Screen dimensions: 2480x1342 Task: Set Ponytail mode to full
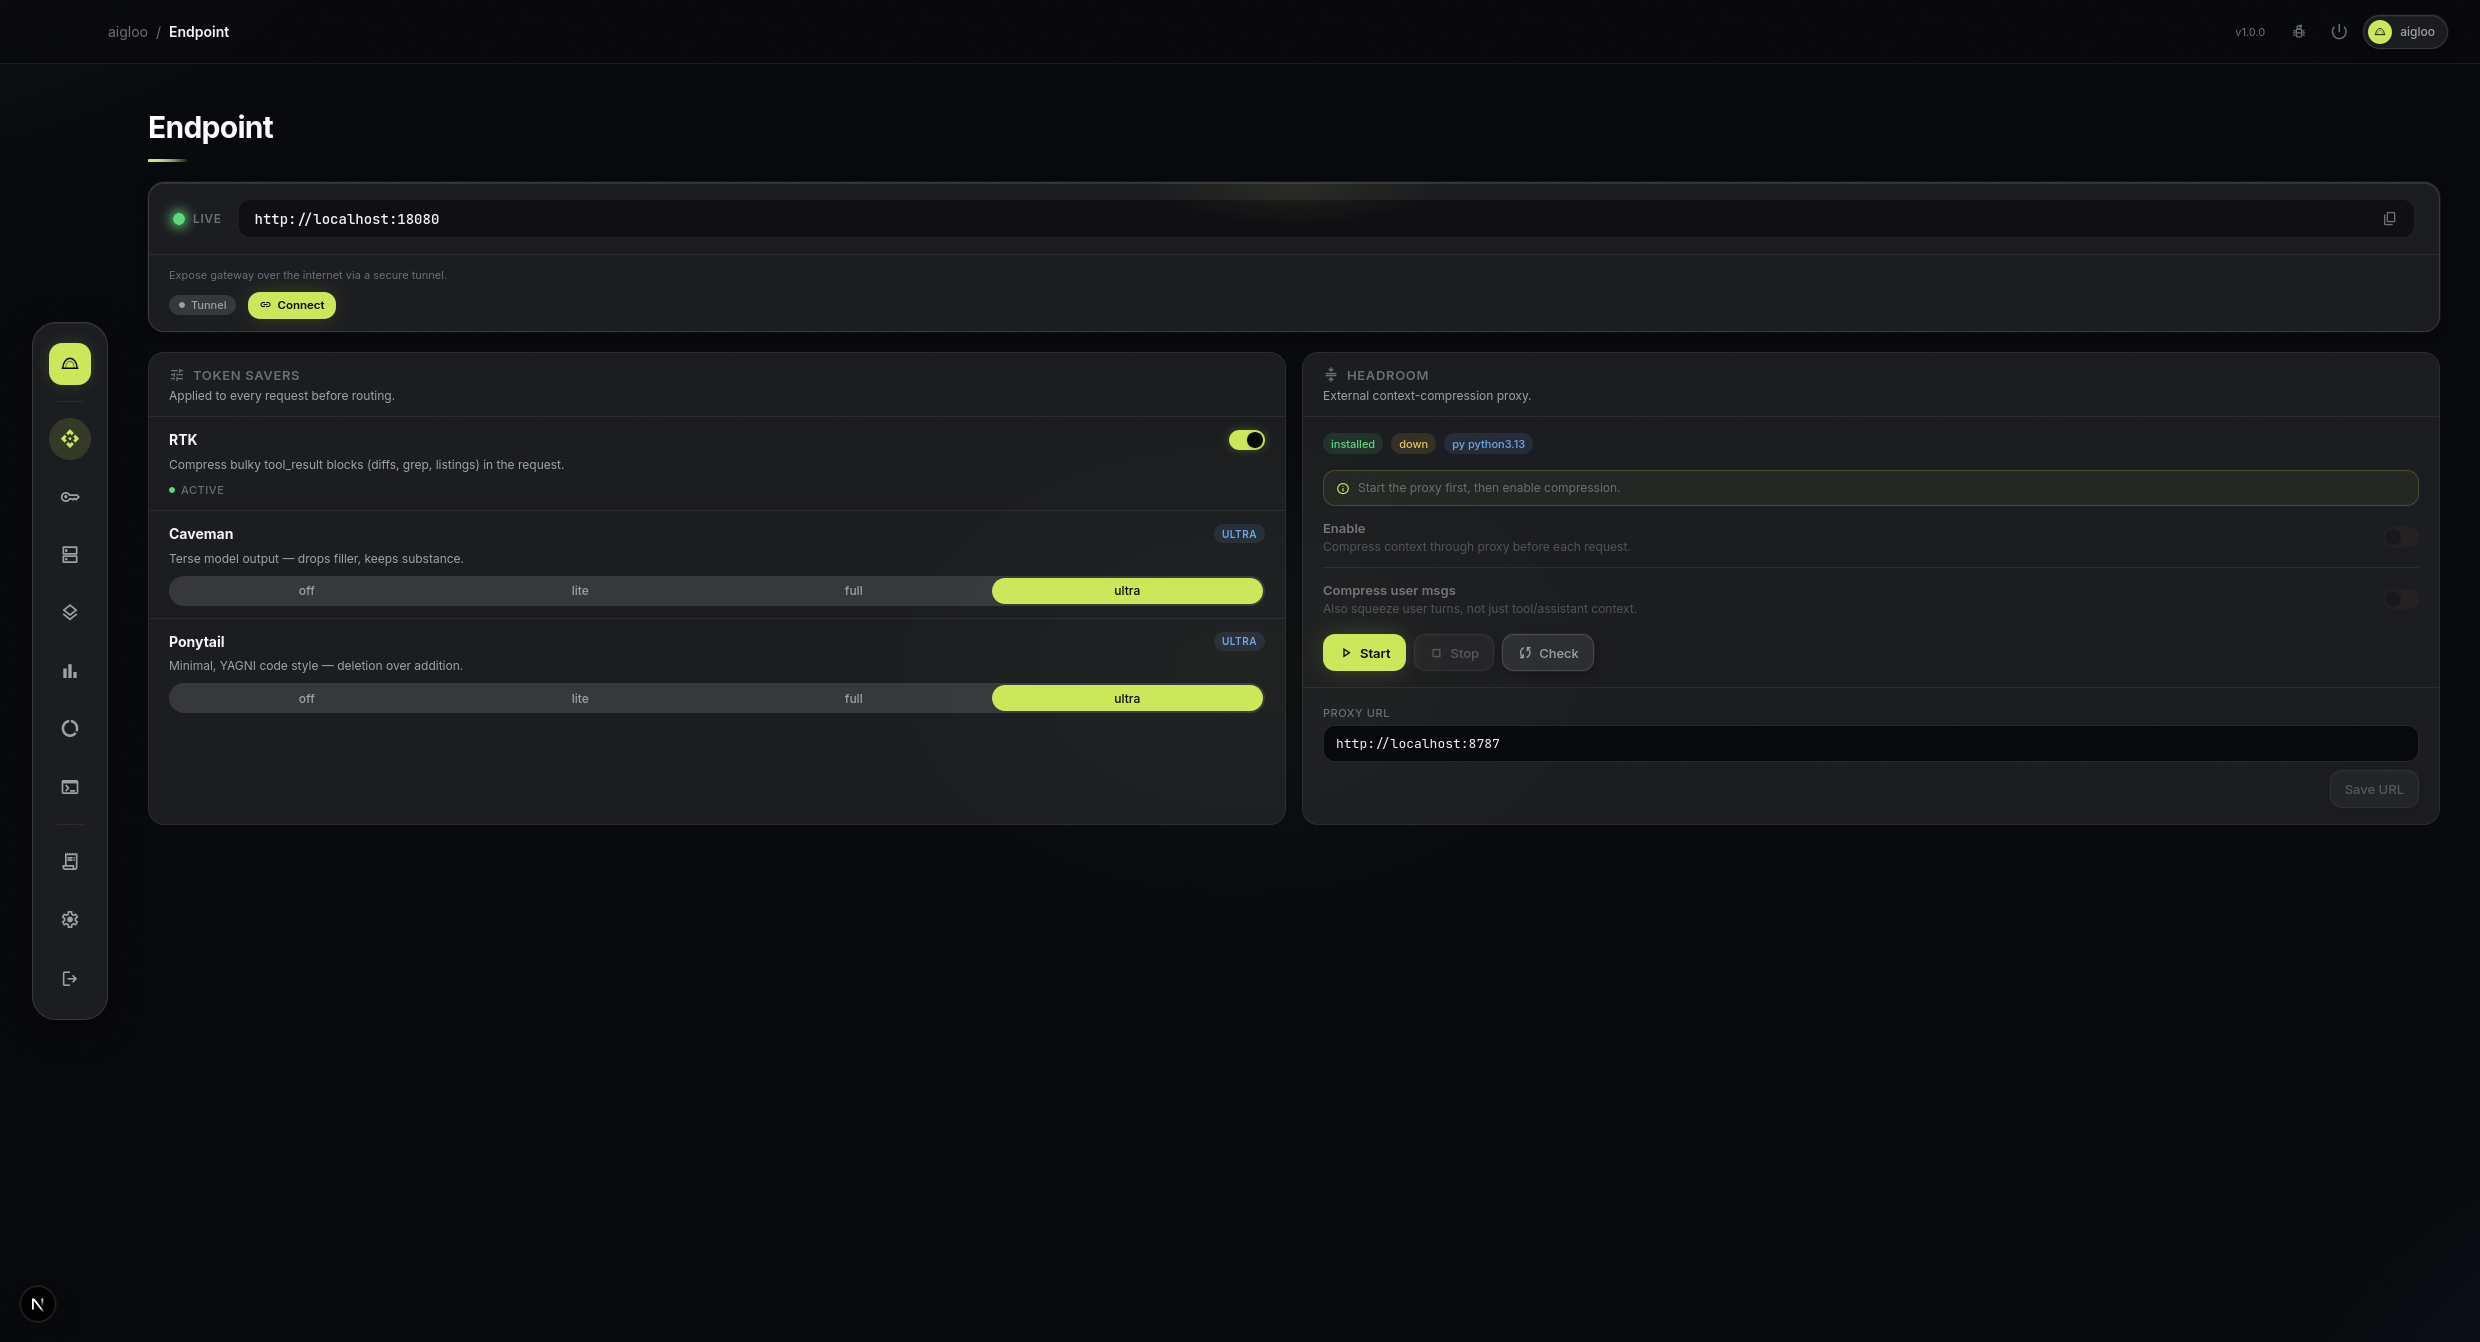[853, 699]
